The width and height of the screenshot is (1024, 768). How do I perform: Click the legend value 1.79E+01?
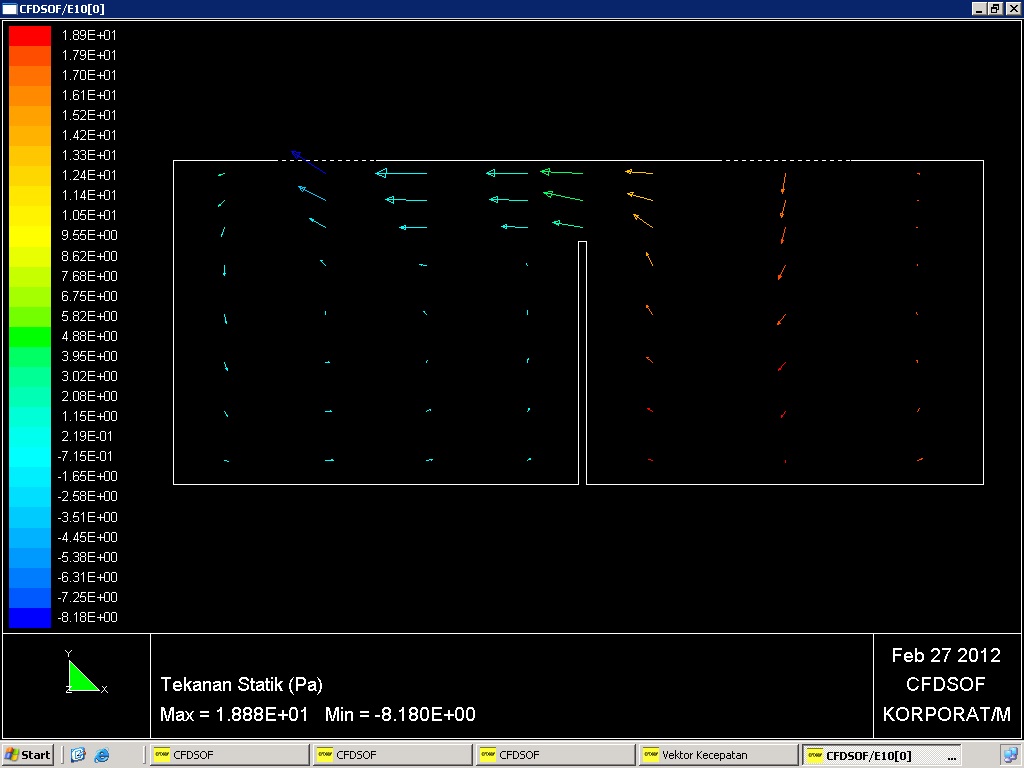[89, 56]
